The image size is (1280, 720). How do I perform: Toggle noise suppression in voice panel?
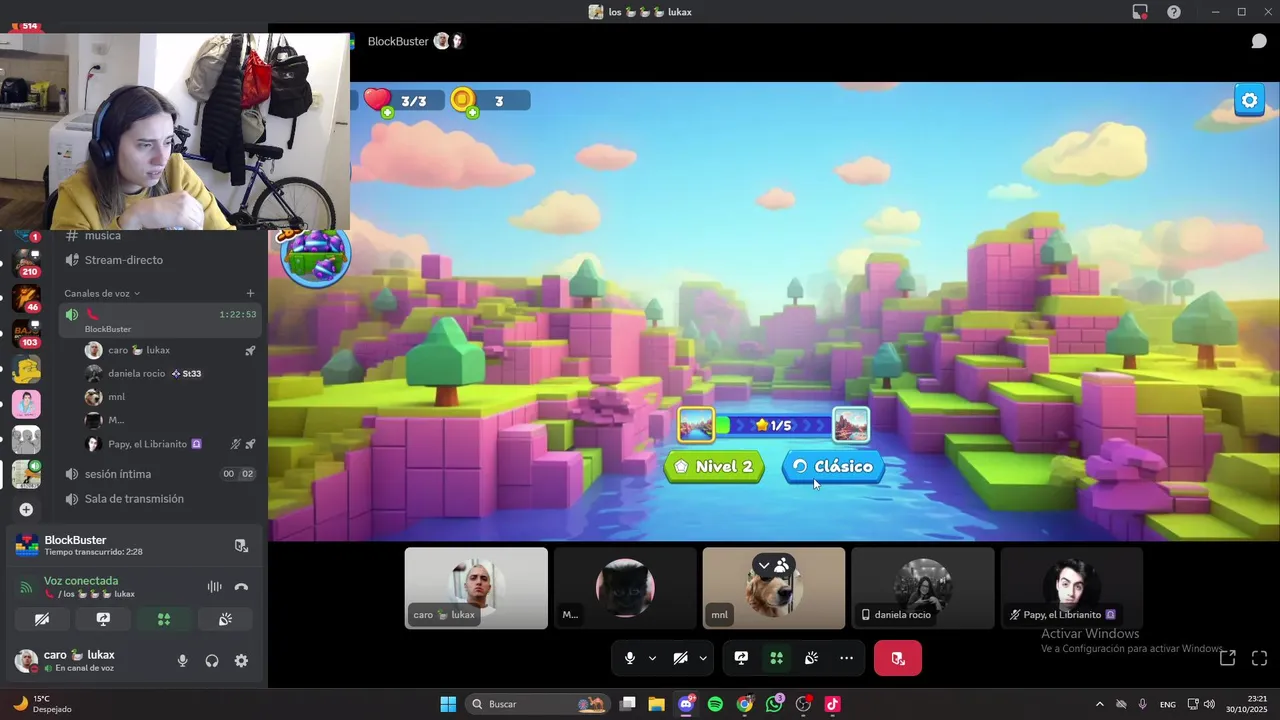pyautogui.click(x=214, y=587)
